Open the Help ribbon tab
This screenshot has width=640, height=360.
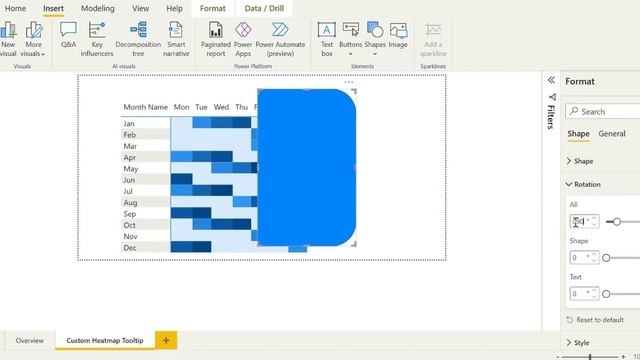[174, 8]
